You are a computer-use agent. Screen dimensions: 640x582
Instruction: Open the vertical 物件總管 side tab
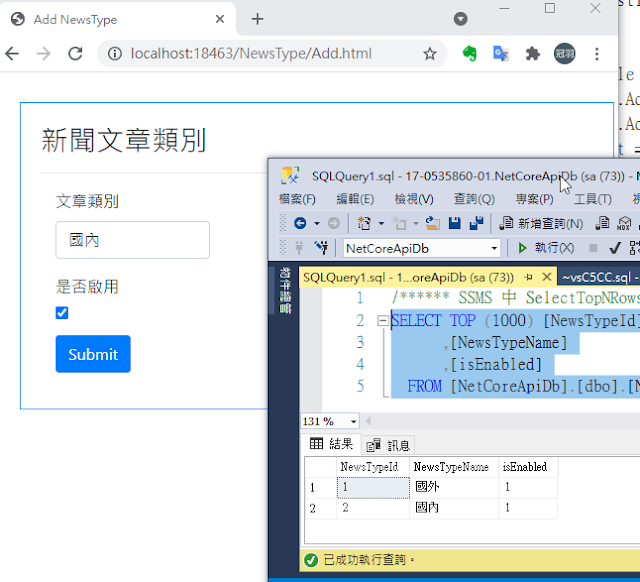285,291
